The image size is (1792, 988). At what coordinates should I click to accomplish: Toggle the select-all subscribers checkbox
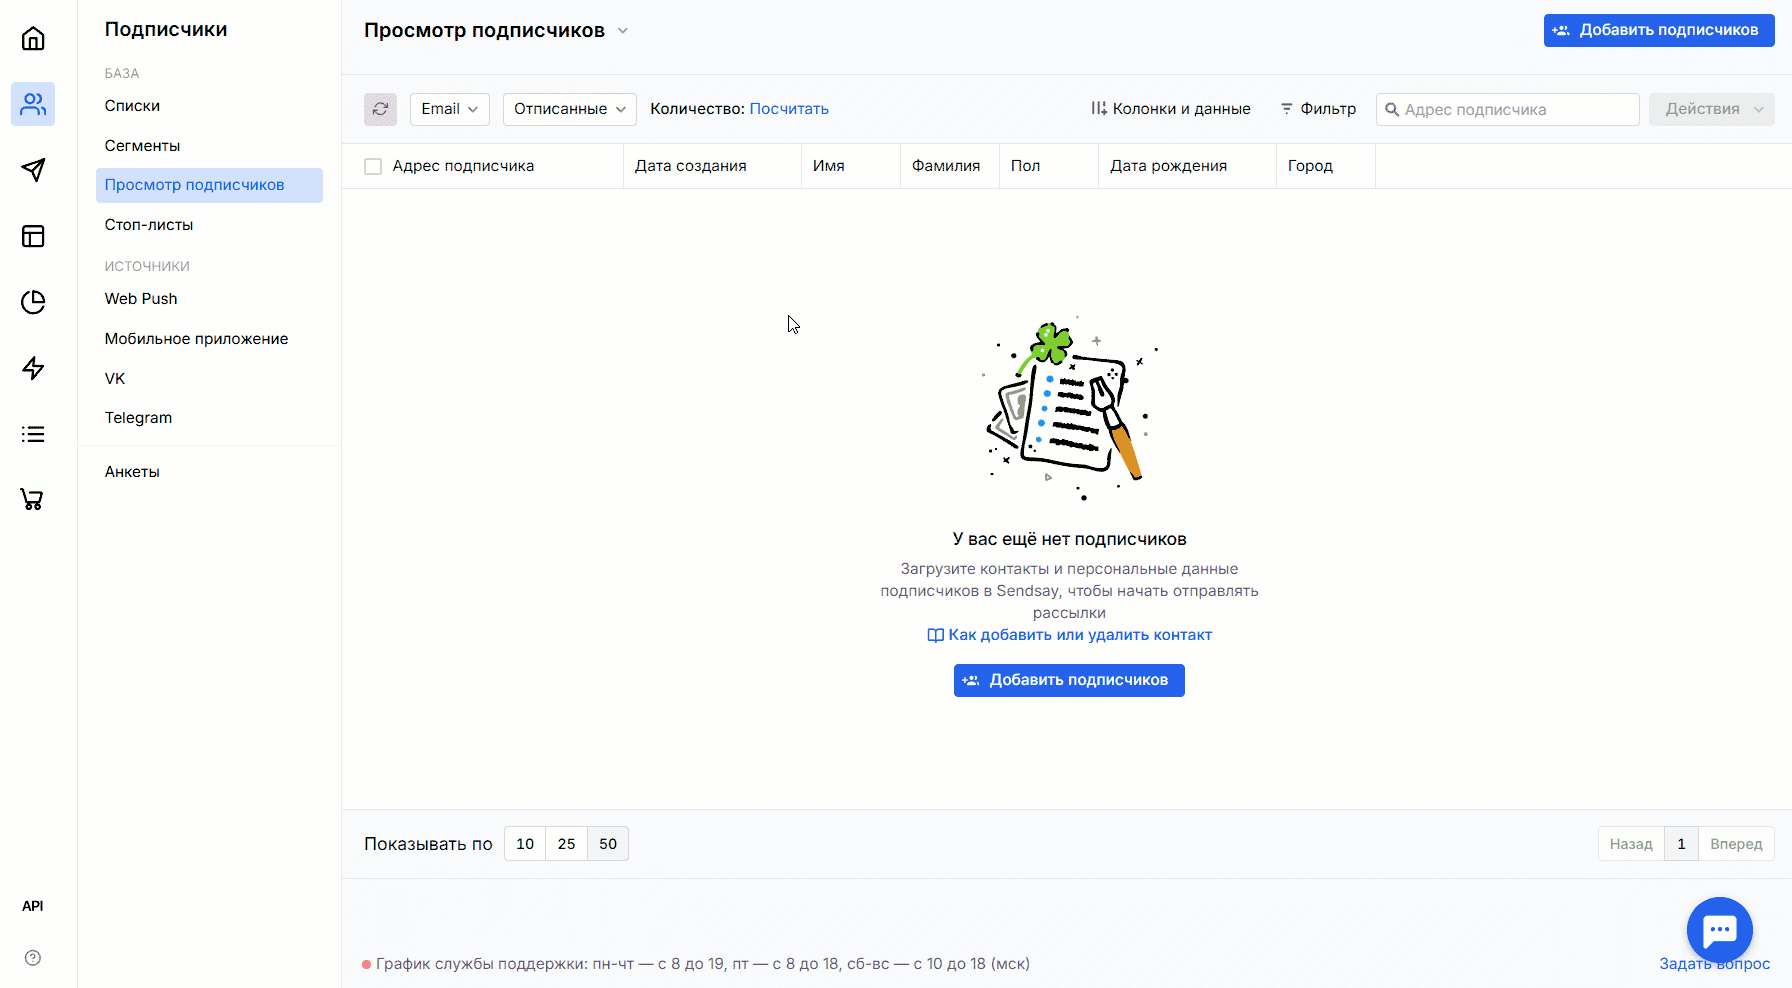coord(373,167)
